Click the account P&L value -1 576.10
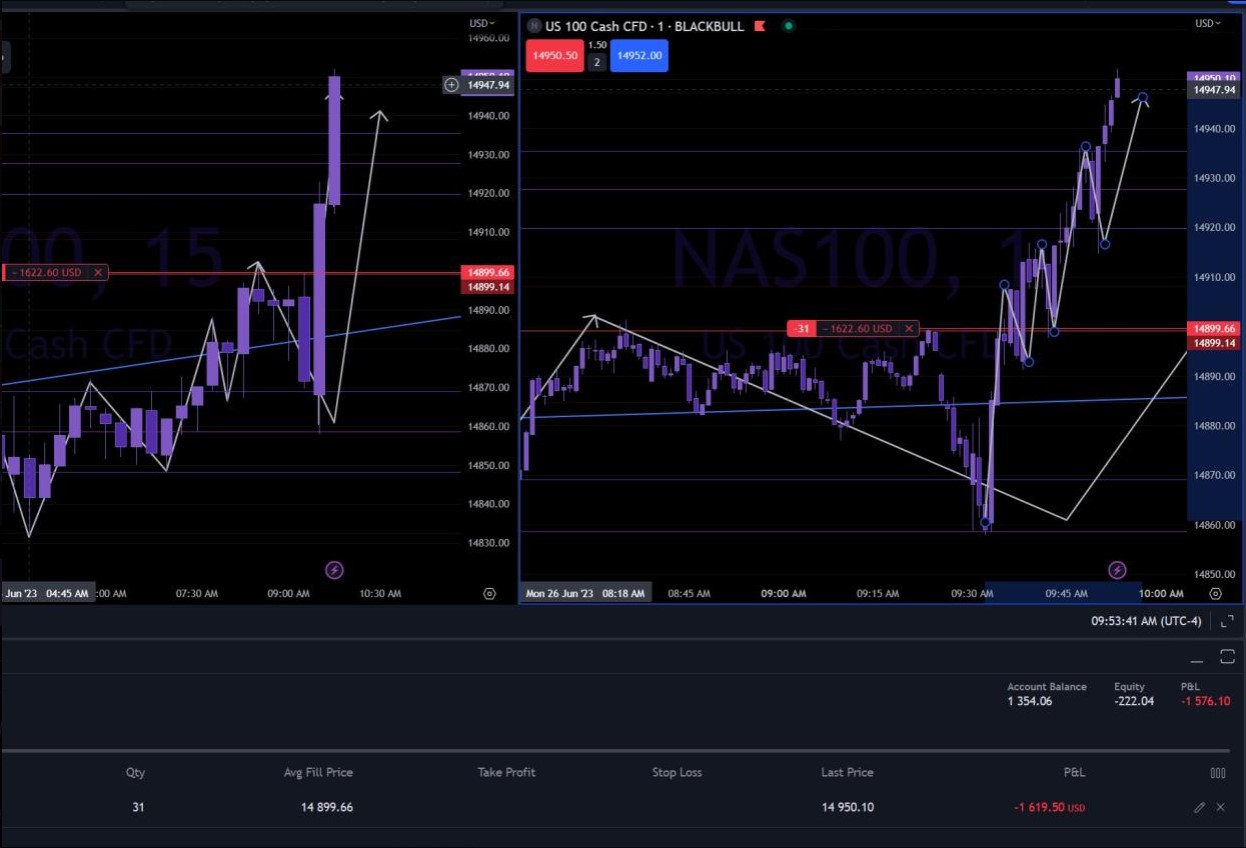 pyautogui.click(x=1205, y=701)
